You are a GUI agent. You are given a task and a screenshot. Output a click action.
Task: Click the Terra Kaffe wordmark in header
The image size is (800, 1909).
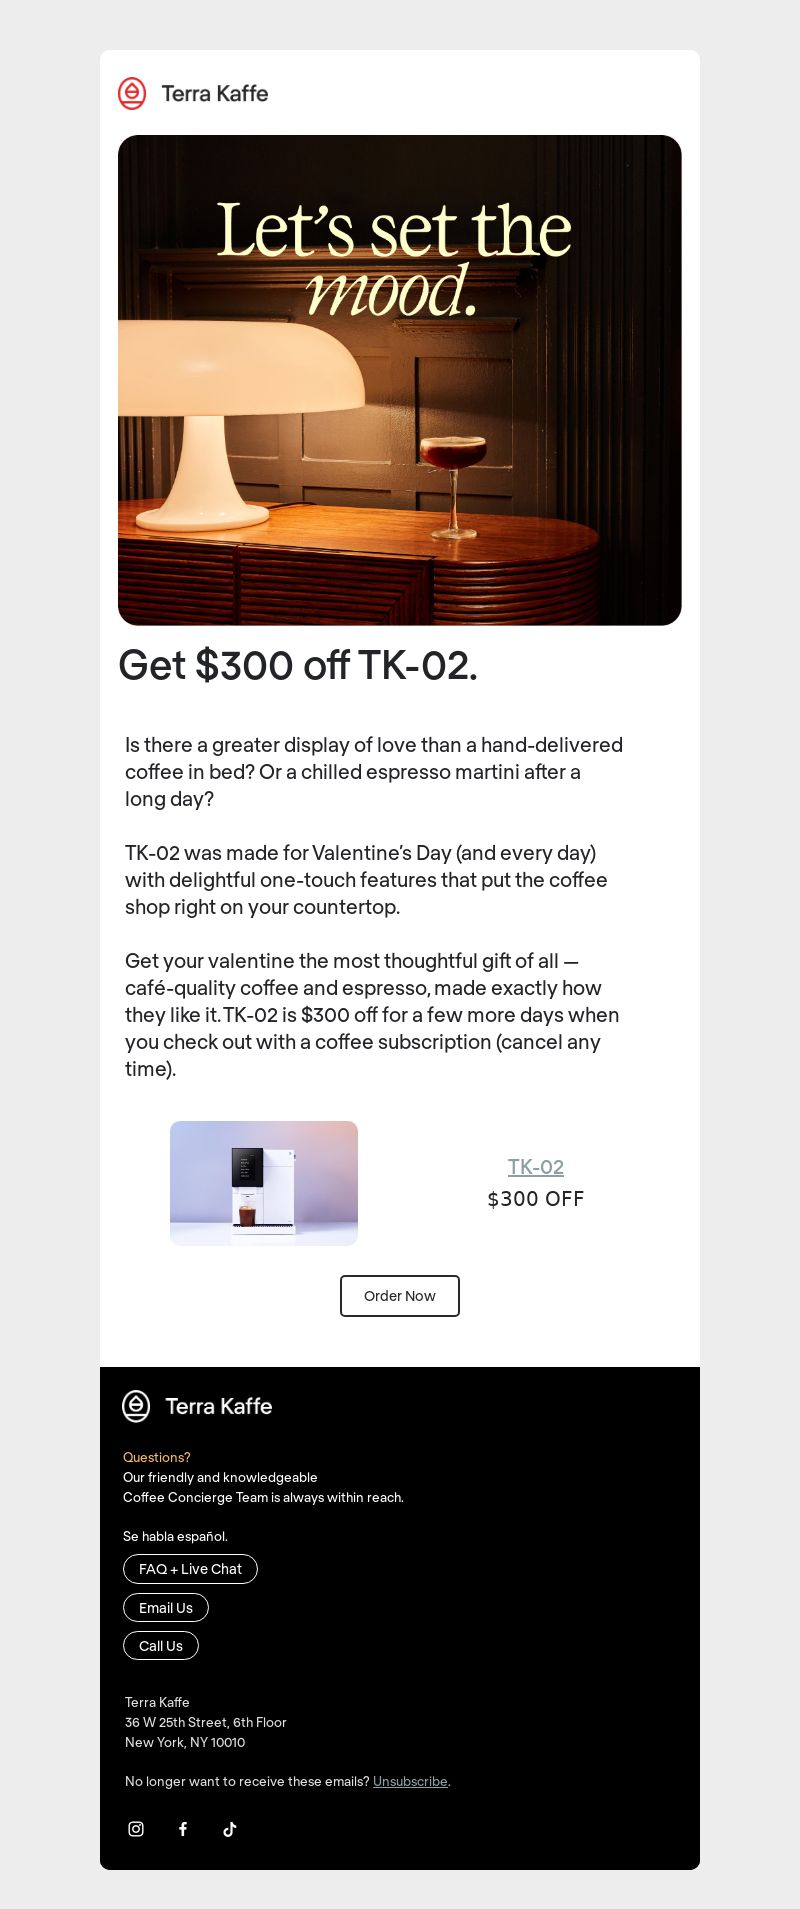coord(215,93)
